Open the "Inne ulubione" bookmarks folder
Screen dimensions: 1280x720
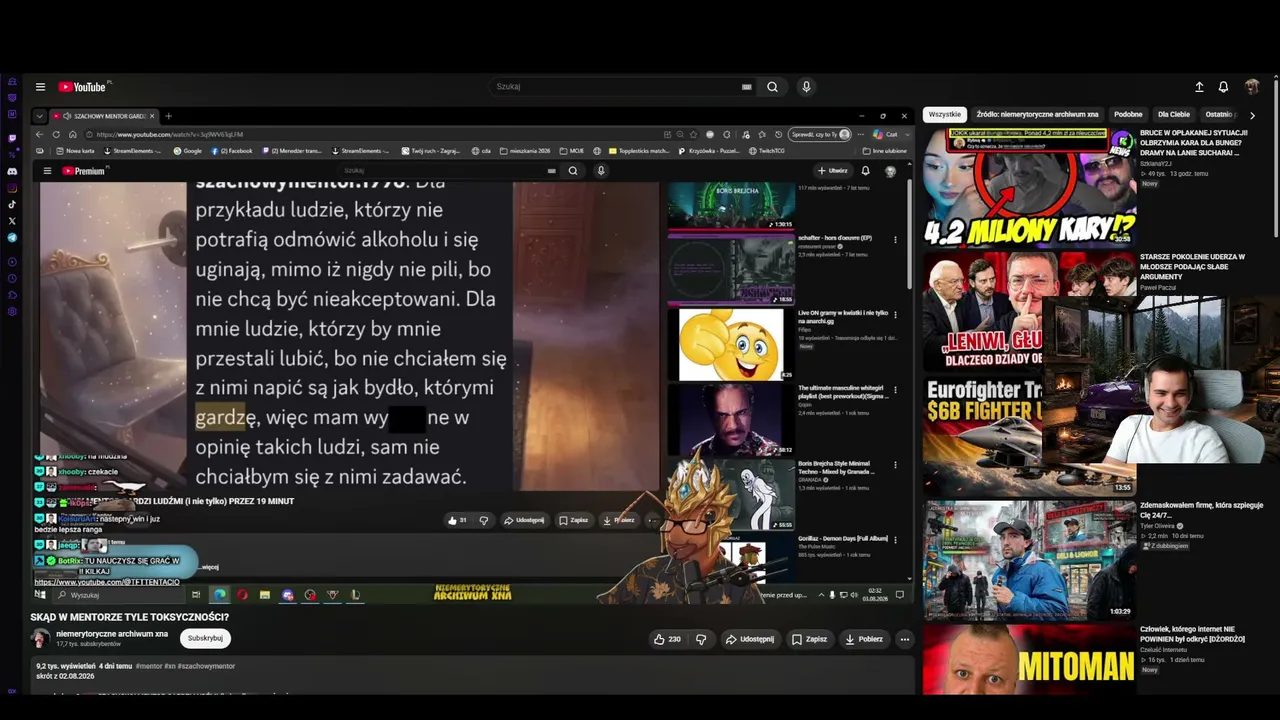tap(885, 151)
